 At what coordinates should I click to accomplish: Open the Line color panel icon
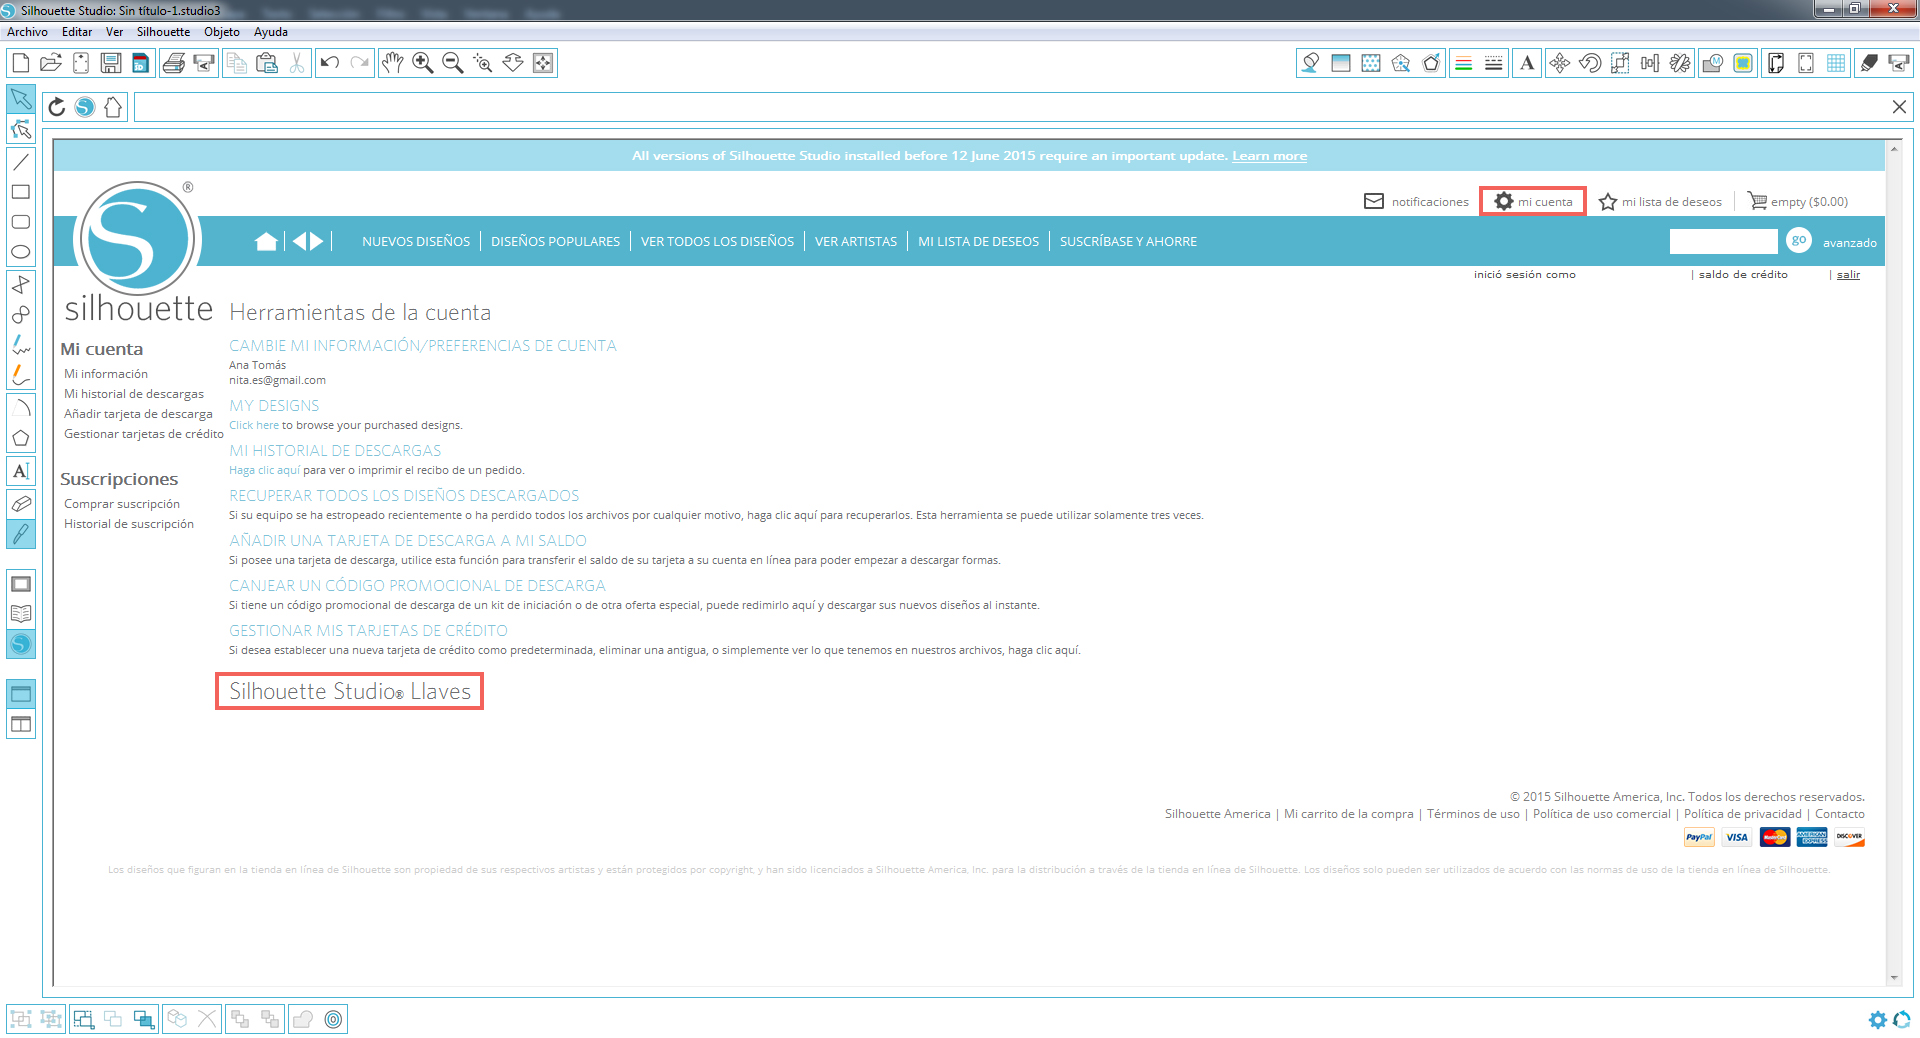[x=1463, y=63]
